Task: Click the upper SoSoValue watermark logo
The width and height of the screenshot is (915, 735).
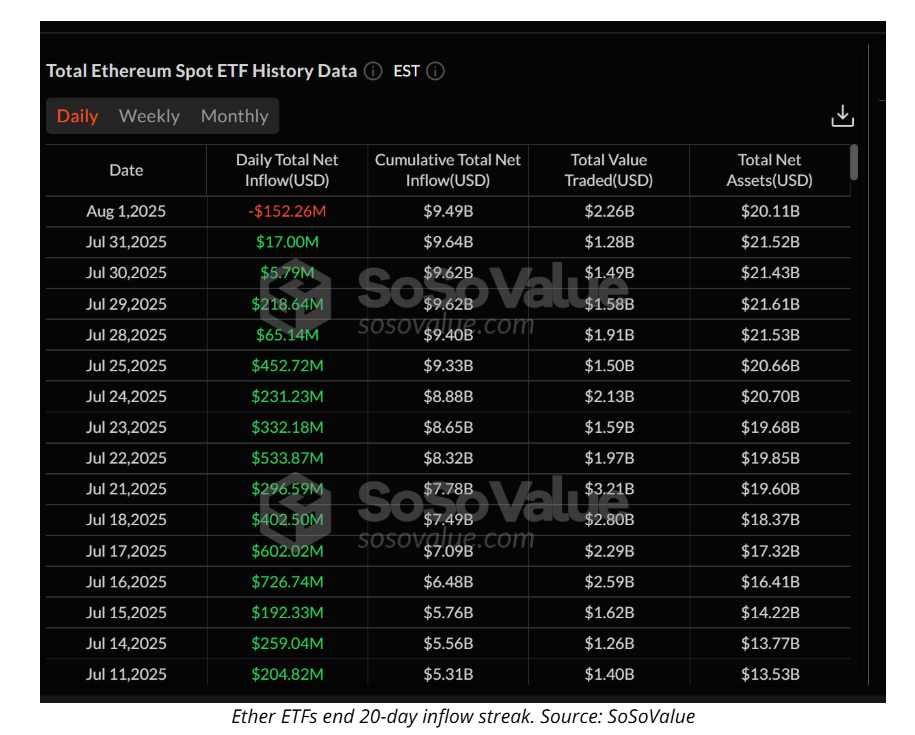Action: pyautogui.click(x=480, y=288)
